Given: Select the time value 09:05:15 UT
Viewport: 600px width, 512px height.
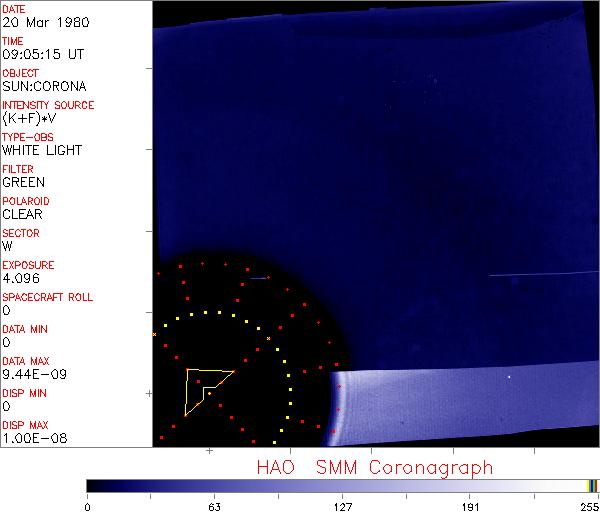Looking at the screenshot, I should 43,54.
